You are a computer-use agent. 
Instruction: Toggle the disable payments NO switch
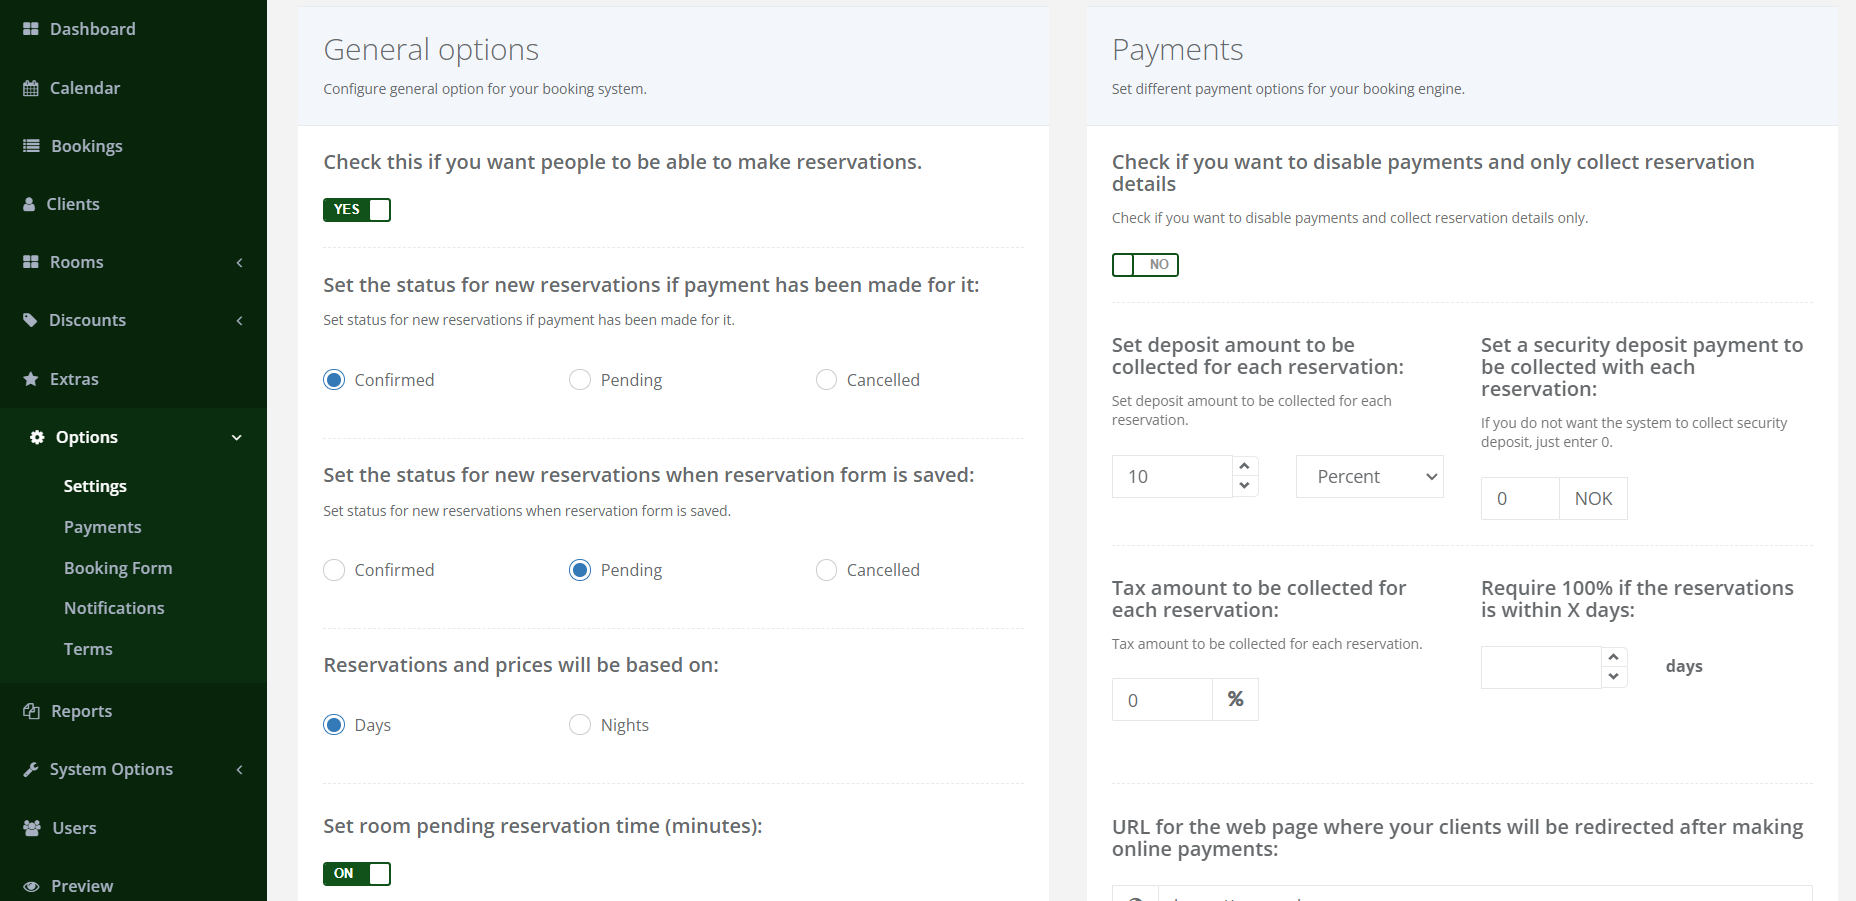tap(1145, 265)
